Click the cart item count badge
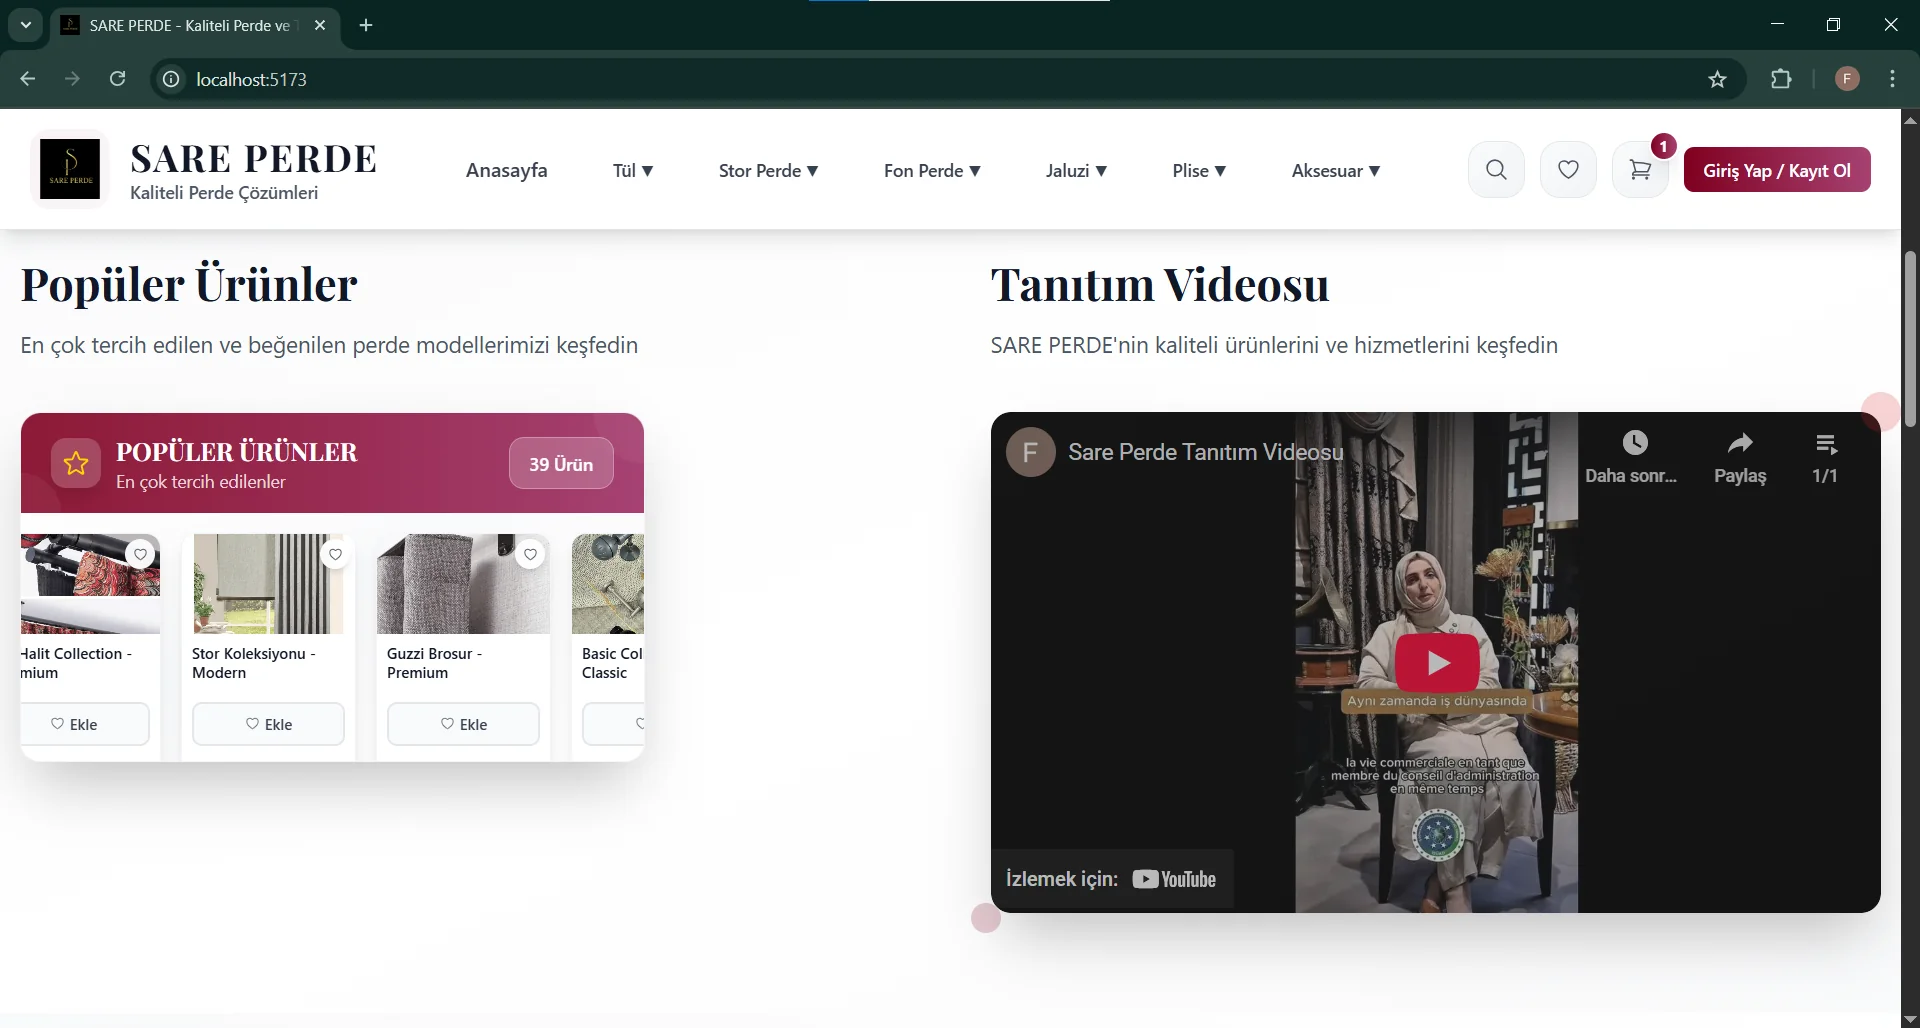 tap(1663, 147)
